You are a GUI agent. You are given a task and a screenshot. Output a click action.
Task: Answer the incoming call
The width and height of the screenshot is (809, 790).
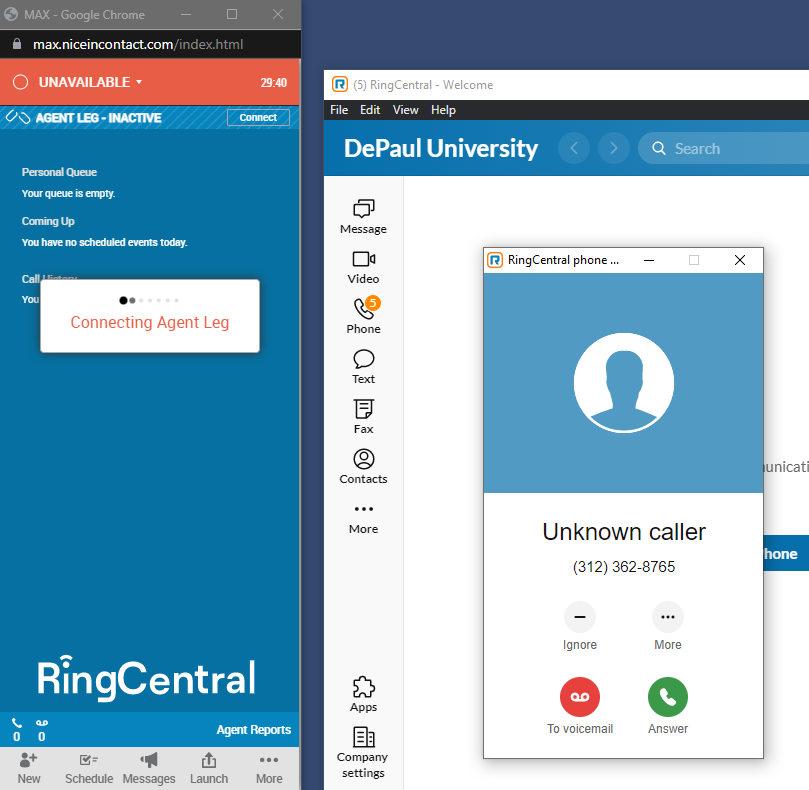667,697
